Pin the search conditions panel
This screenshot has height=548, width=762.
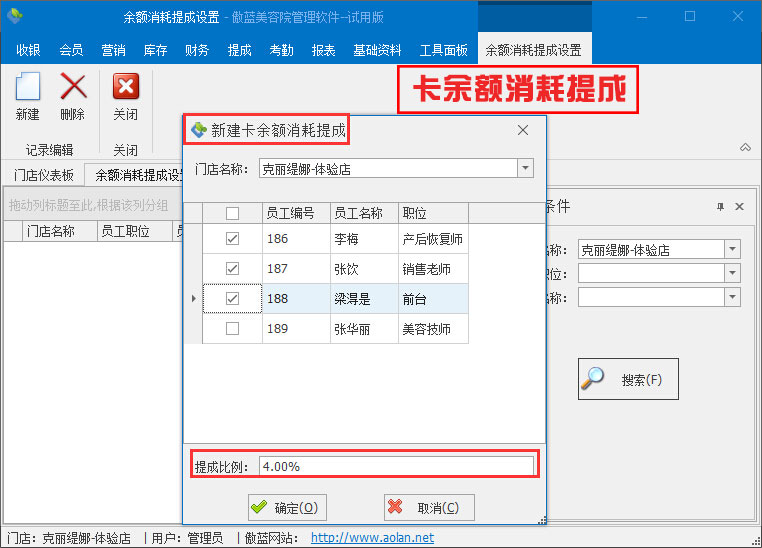[x=720, y=206]
